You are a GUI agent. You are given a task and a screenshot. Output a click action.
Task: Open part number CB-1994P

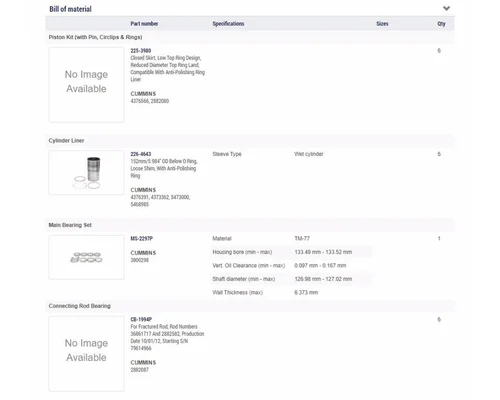141,319
